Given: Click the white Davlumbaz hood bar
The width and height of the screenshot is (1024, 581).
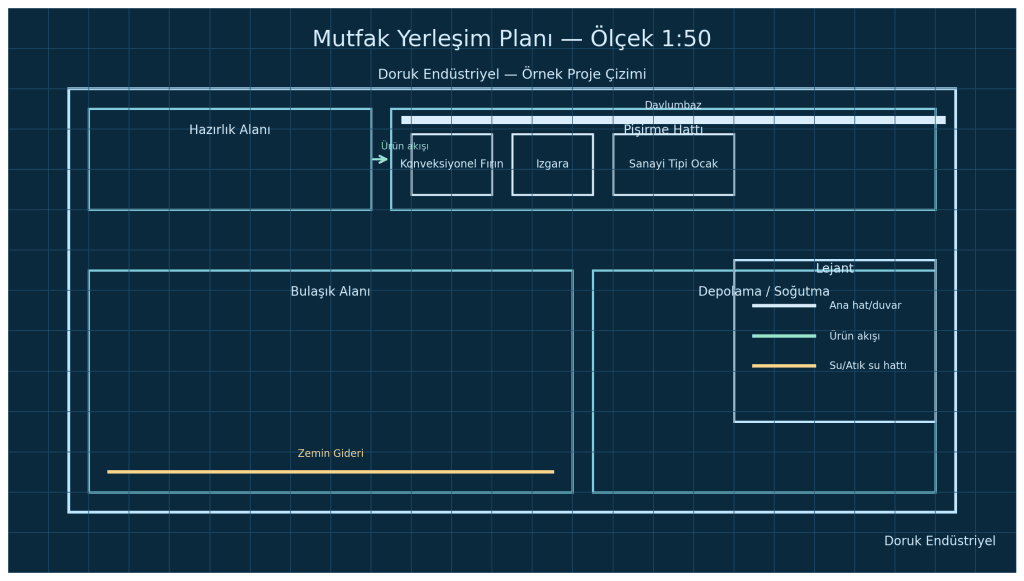Looking at the screenshot, I should click(673, 120).
